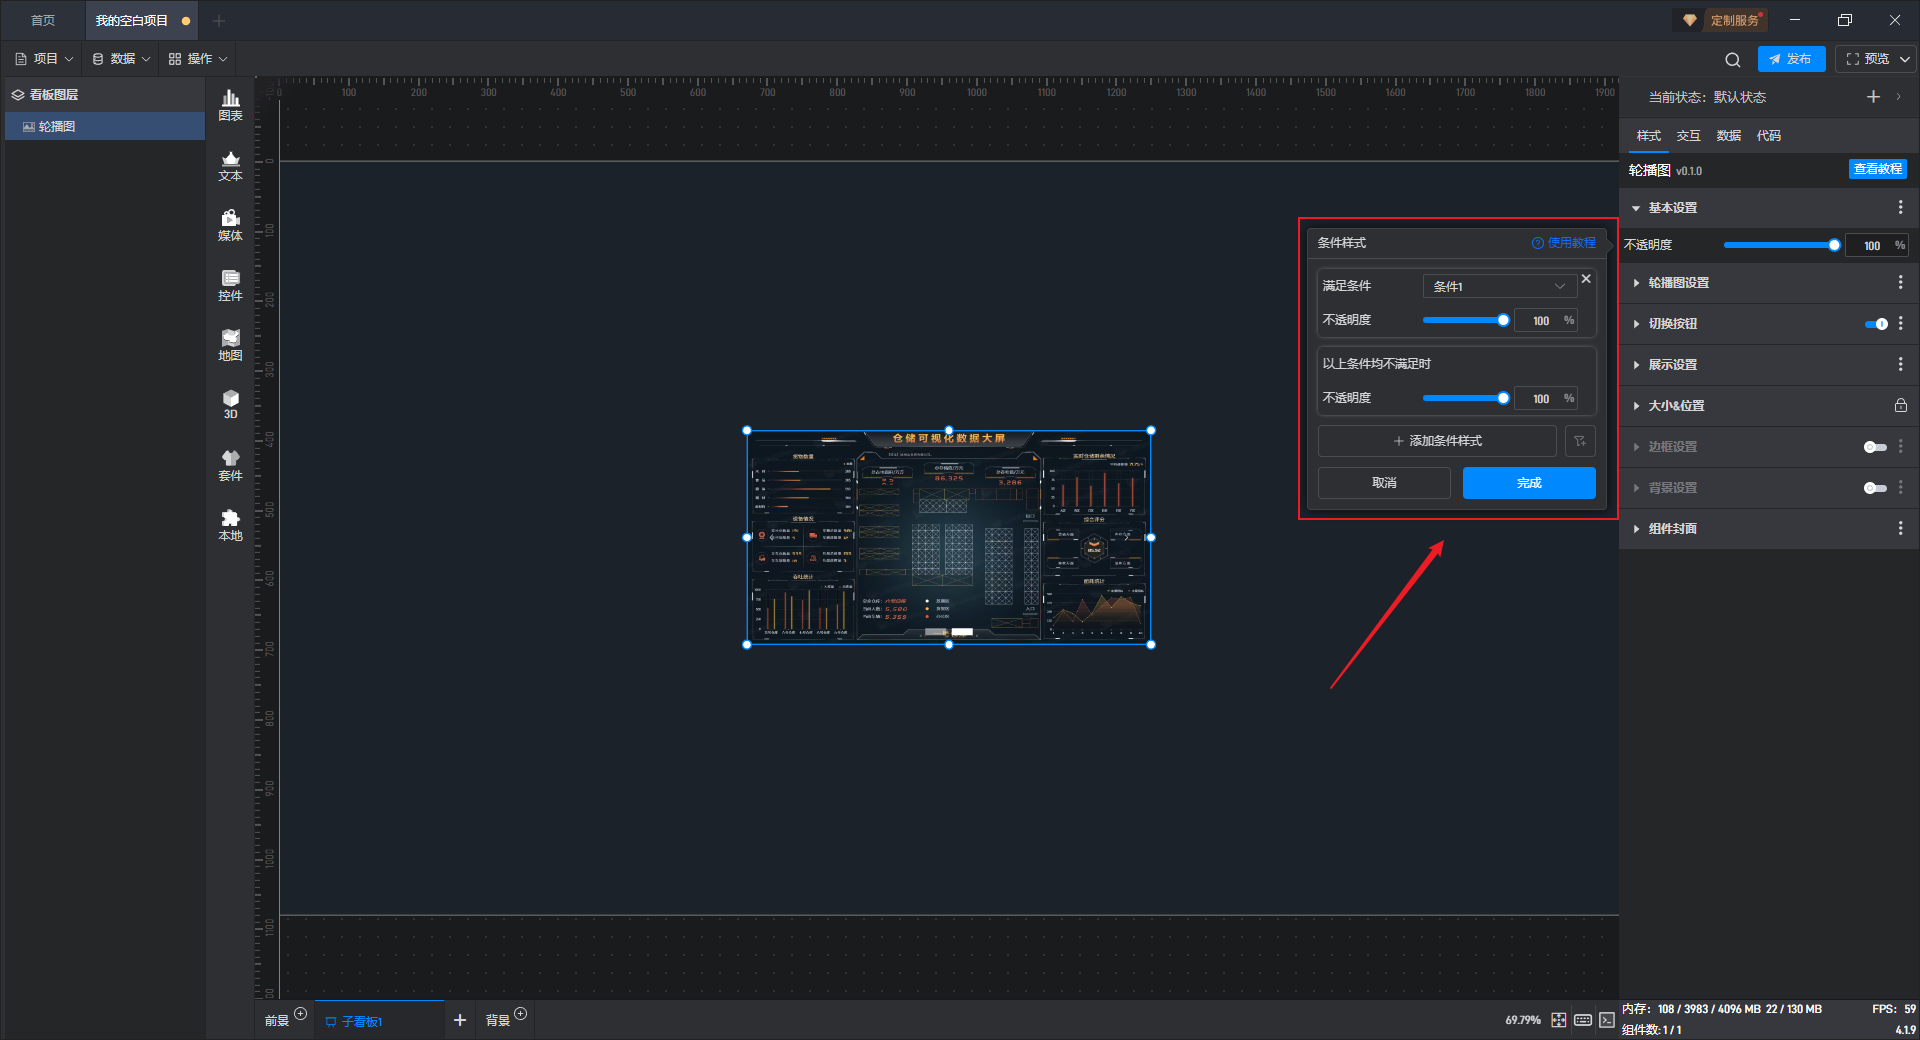Adjust the 基本设置 不透明度 slider
Image resolution: width=1920 pixels, height=1040 pixels.
click(1779, 245)
